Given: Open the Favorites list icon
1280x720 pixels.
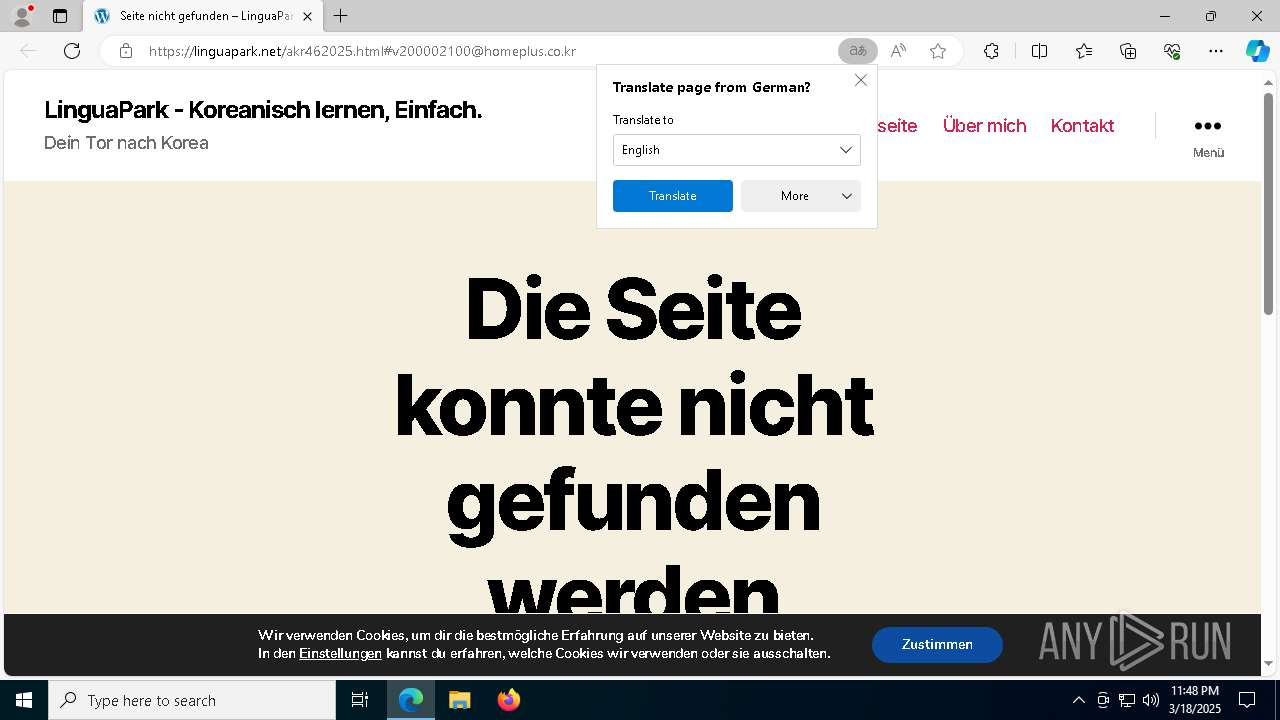Looking at the screenshot, I should [x=1084, y=51].
